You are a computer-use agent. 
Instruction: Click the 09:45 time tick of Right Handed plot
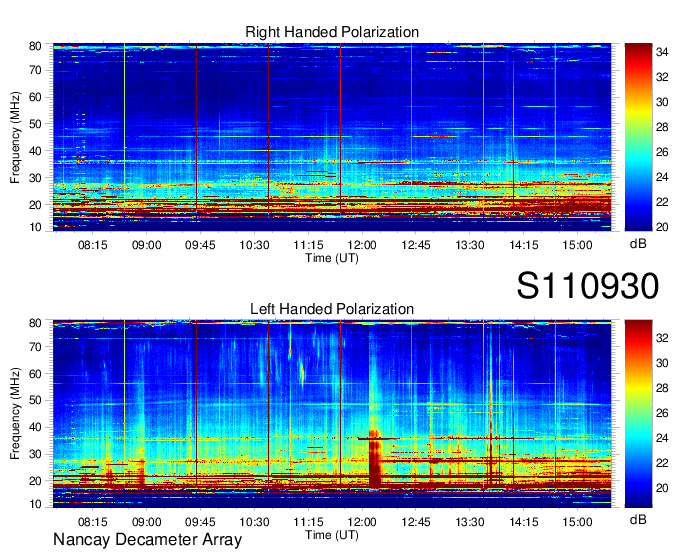click(200, 245)
